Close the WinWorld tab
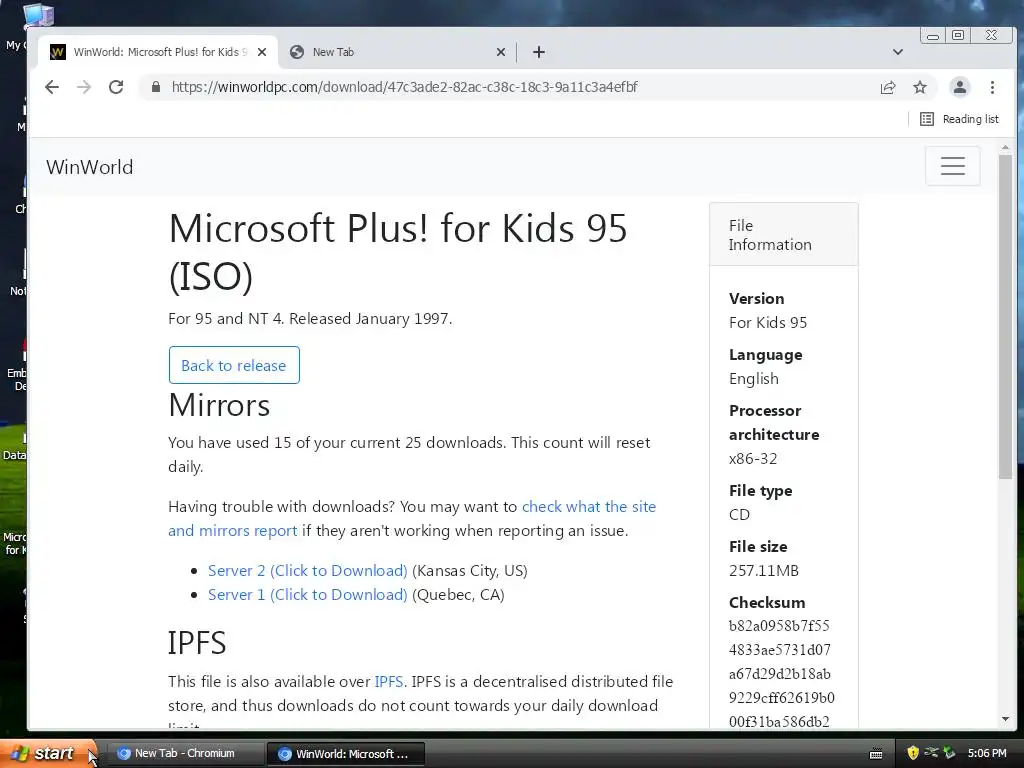 point(262,52)
